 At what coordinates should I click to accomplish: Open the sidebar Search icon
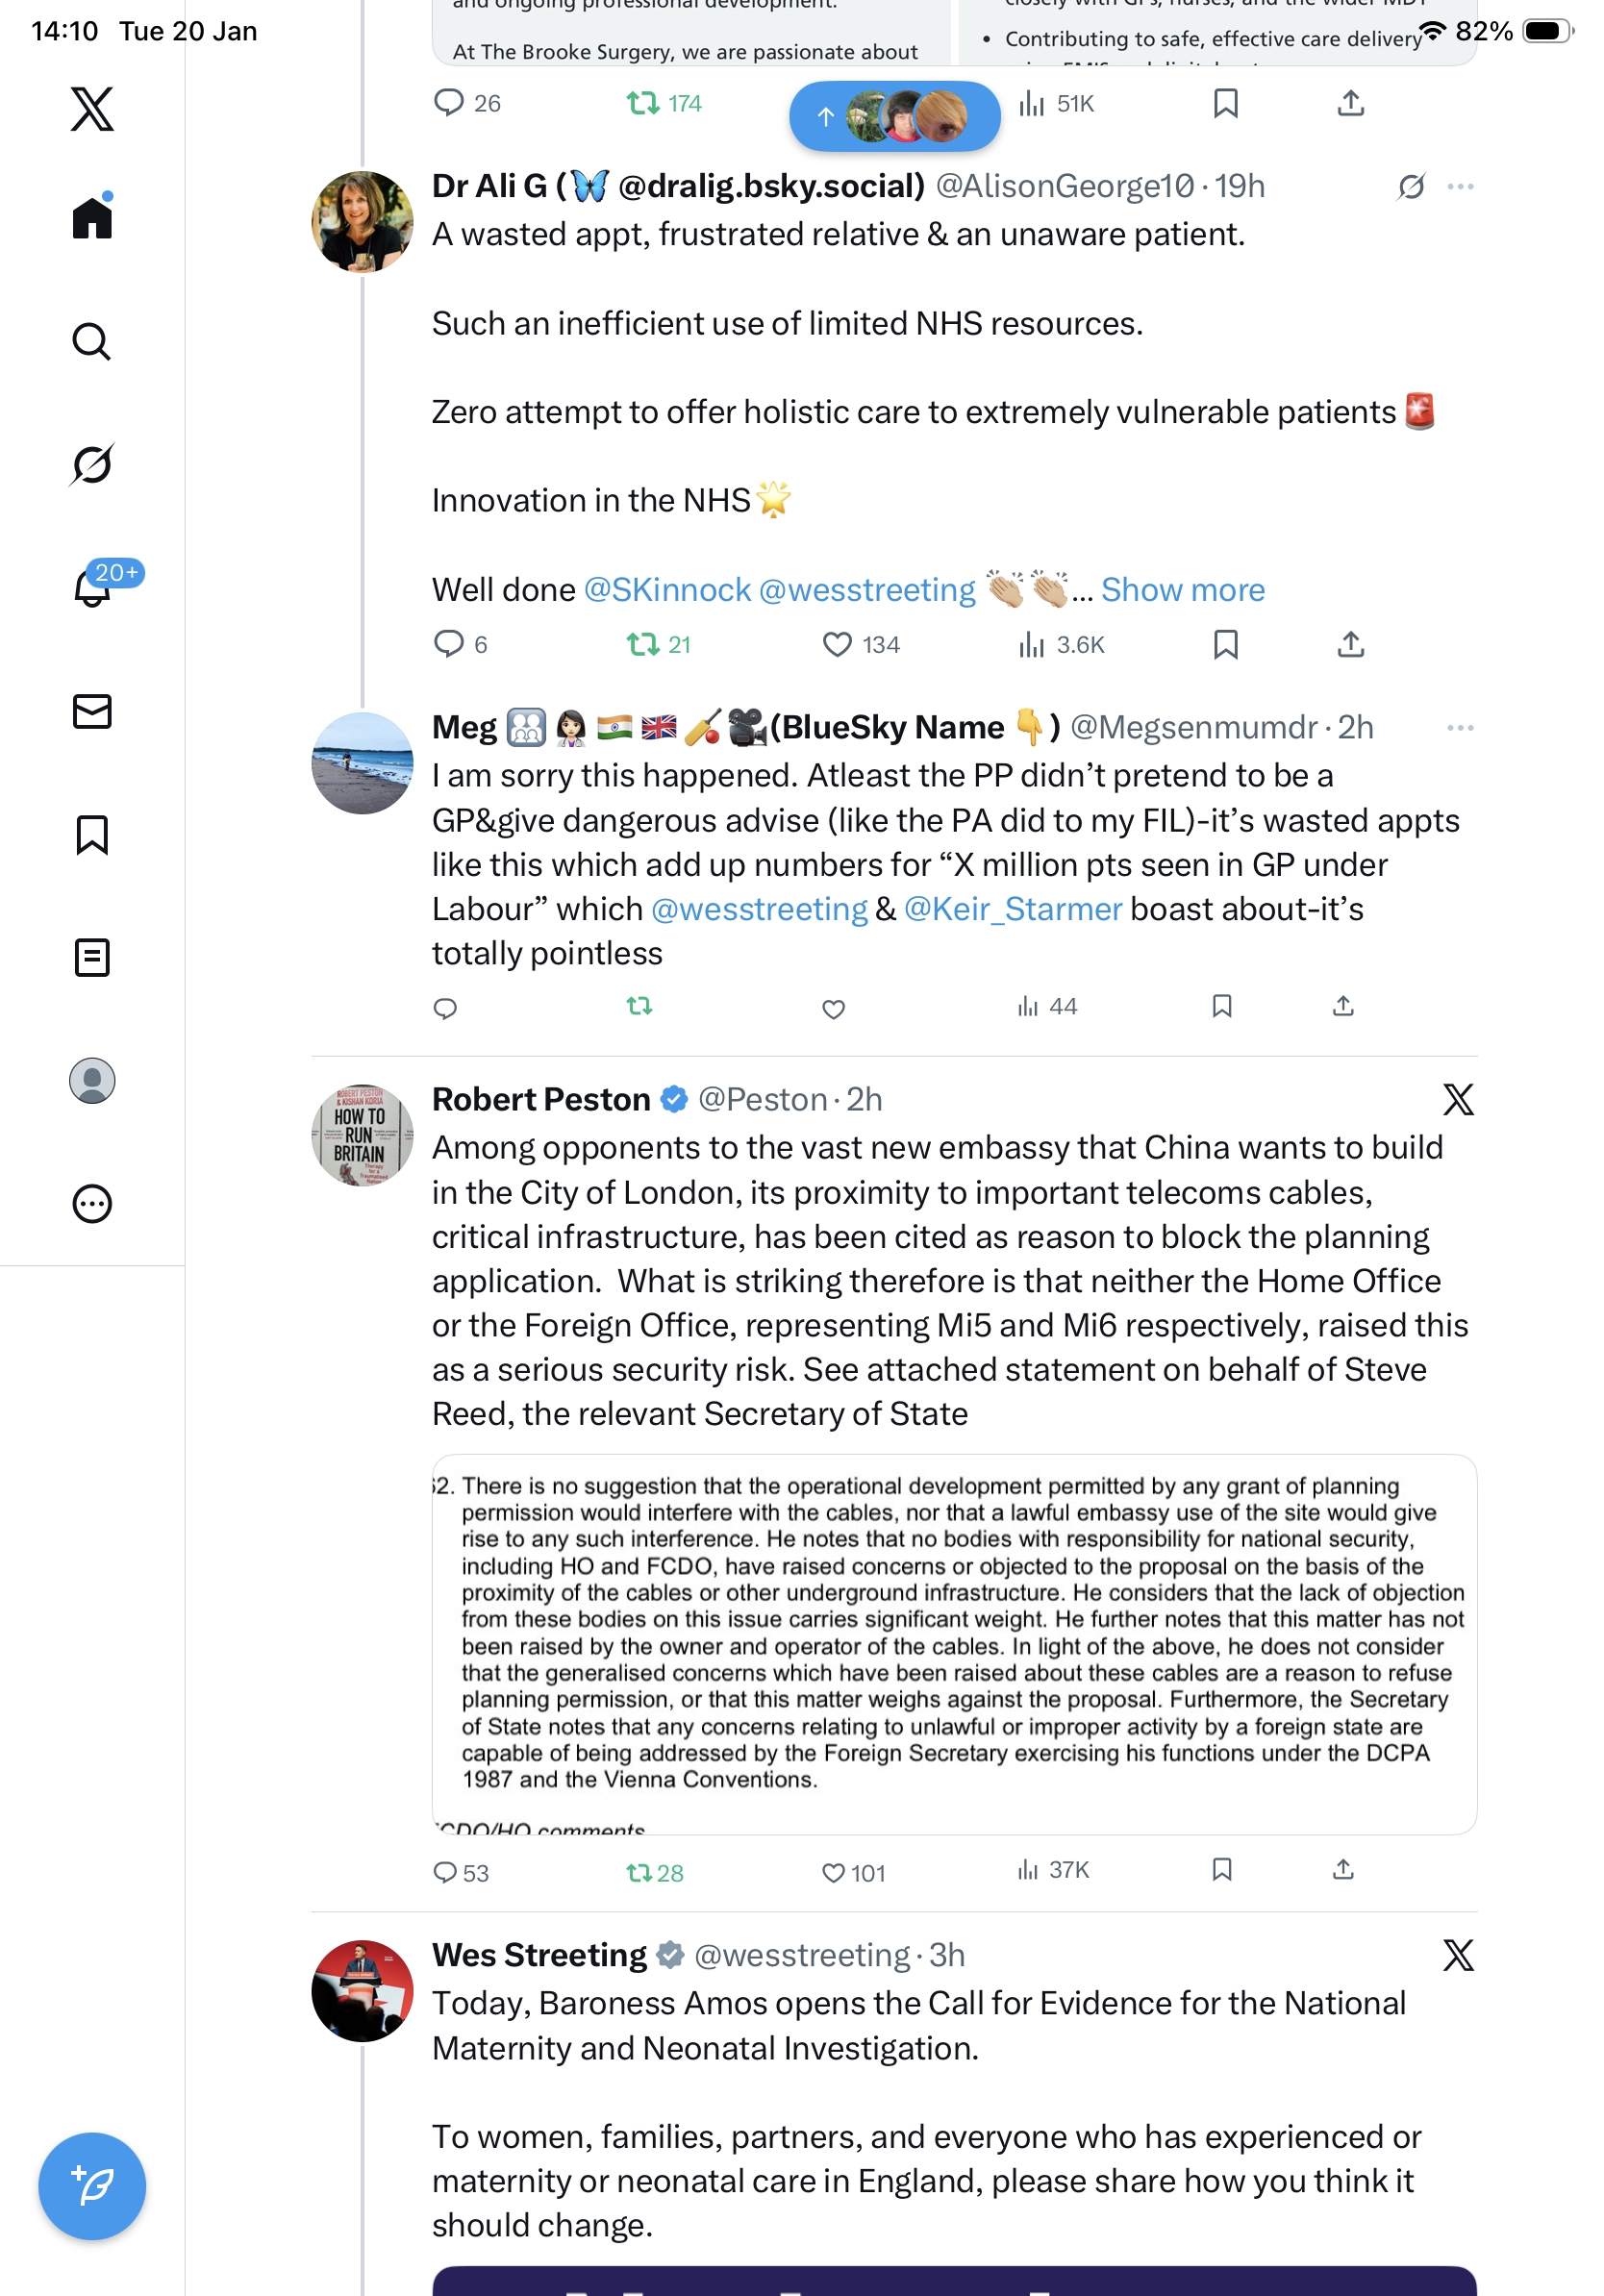point(92,342)
